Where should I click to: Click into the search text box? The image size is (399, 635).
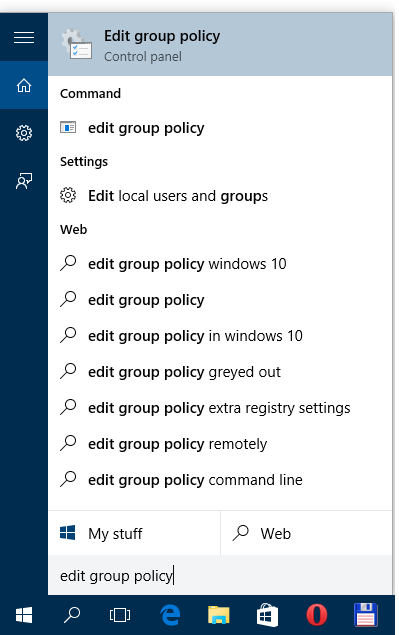(x=220, y=575)
